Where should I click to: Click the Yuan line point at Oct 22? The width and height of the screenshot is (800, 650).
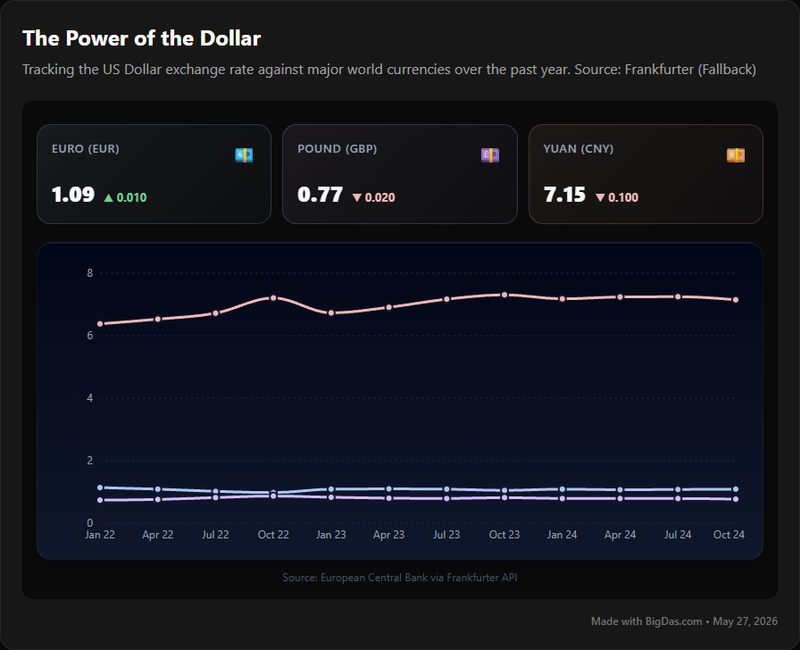(273, 297)
